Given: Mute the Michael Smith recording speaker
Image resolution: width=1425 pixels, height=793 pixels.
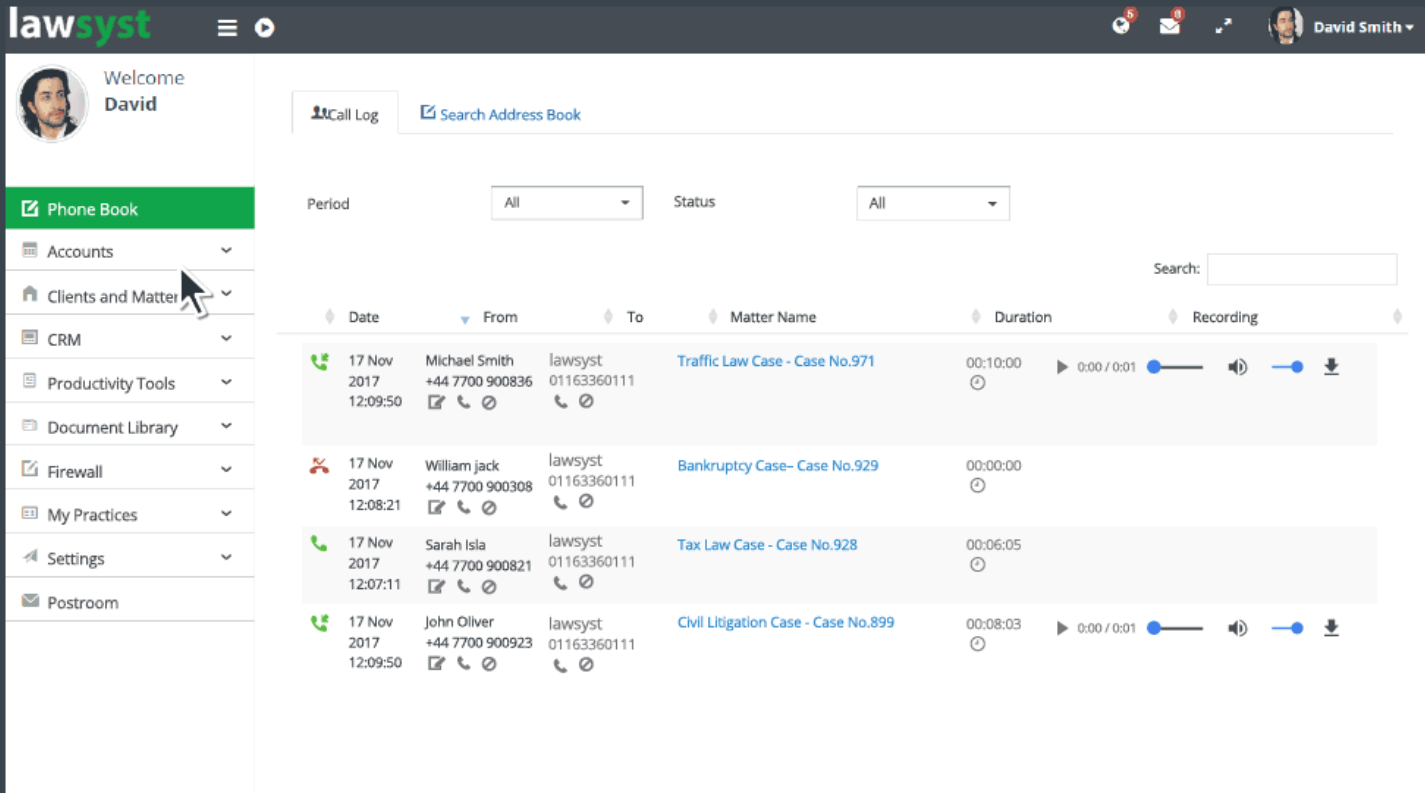Looking at the screenshot, I should [x=1237, y=367].
